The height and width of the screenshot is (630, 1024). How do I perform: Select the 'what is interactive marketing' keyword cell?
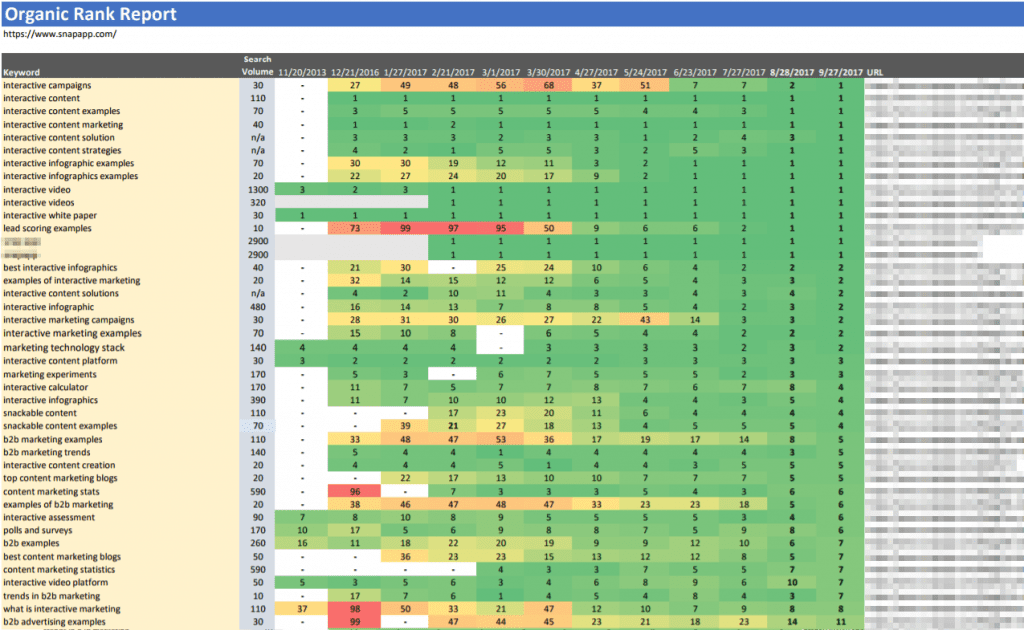click(x=64, y=608)
